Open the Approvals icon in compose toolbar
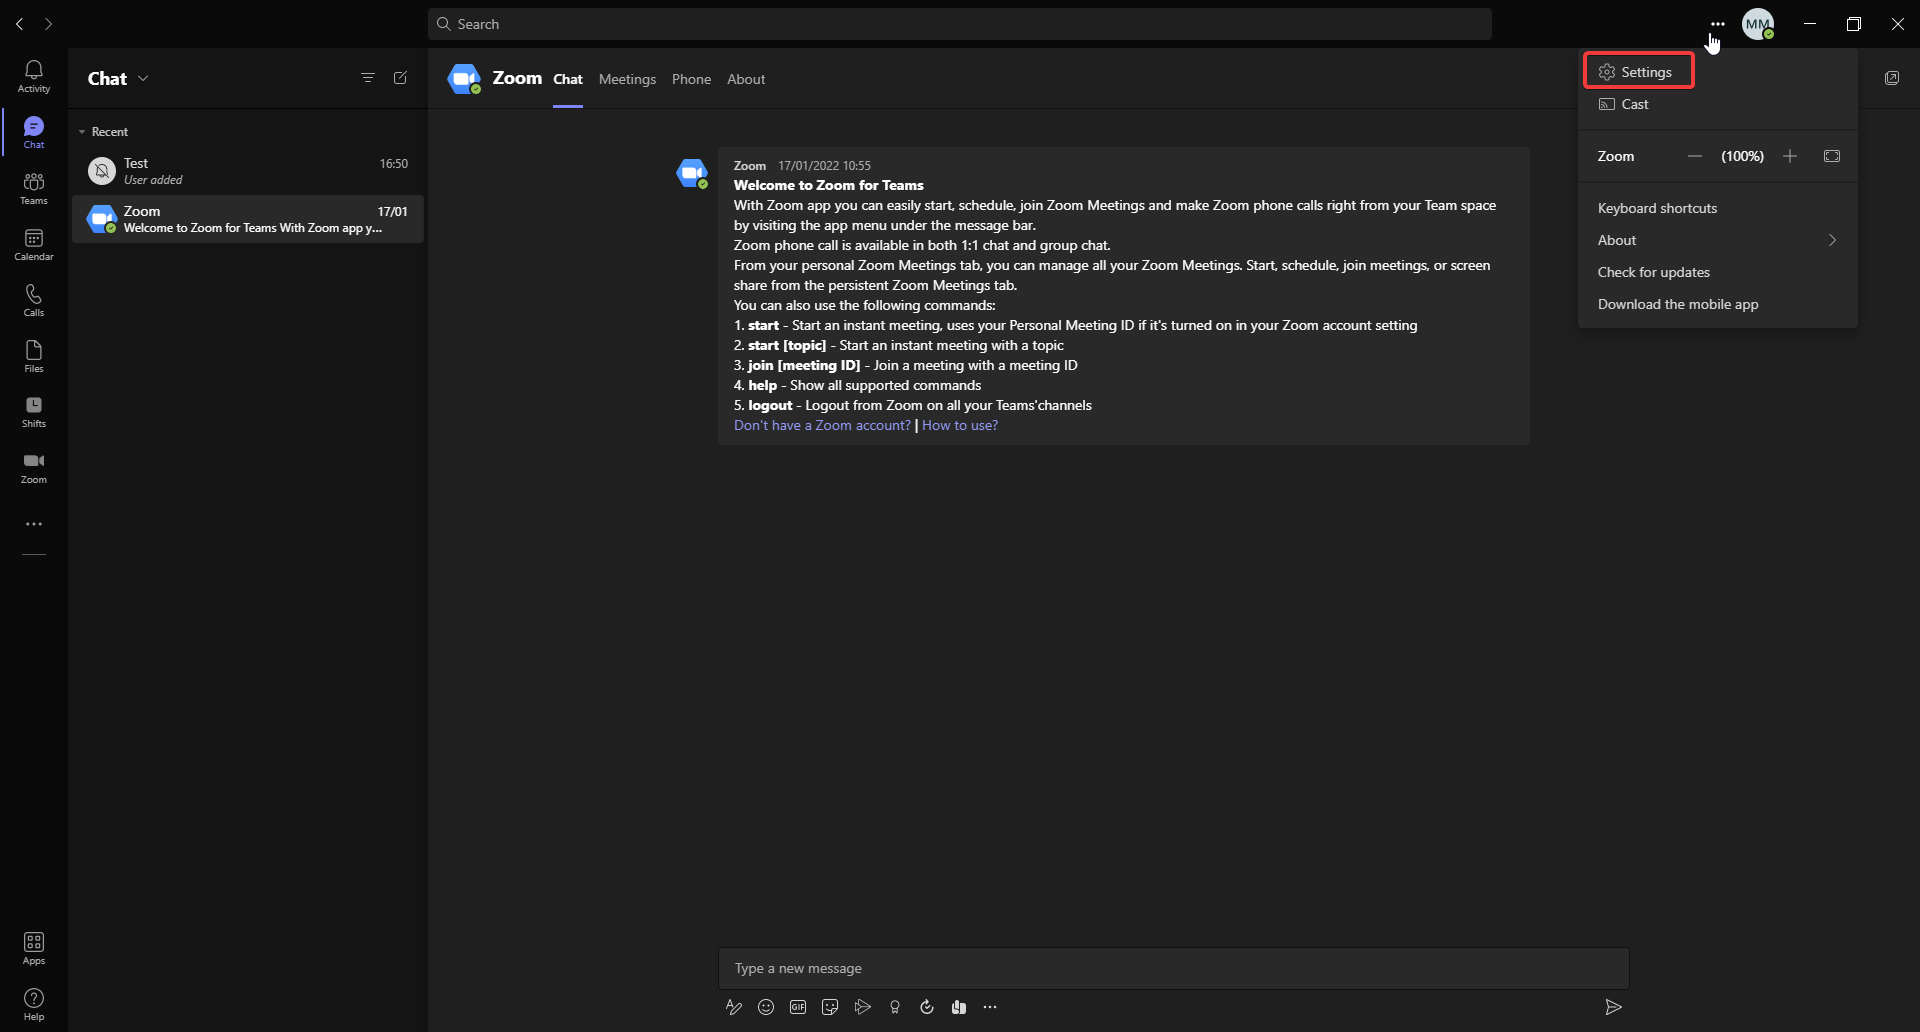 (927, 1007)
